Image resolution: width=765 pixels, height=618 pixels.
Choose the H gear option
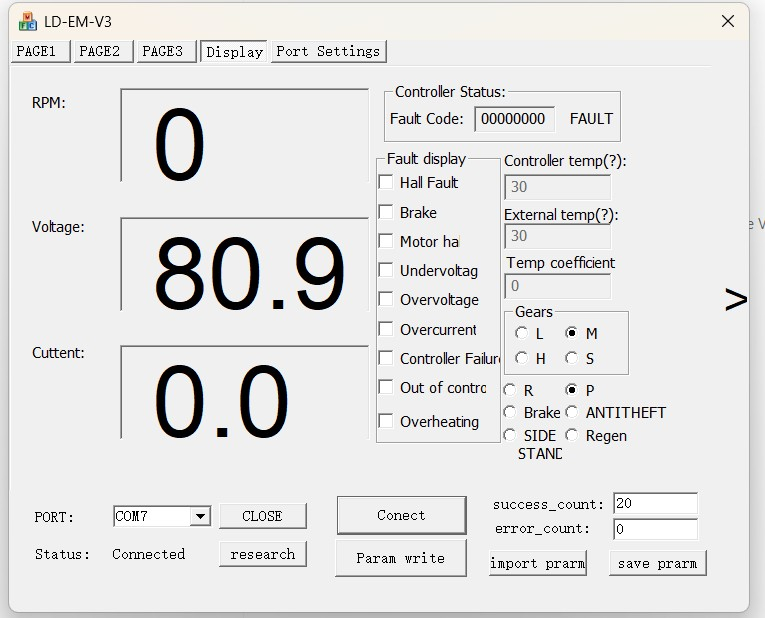click(522, 357)
